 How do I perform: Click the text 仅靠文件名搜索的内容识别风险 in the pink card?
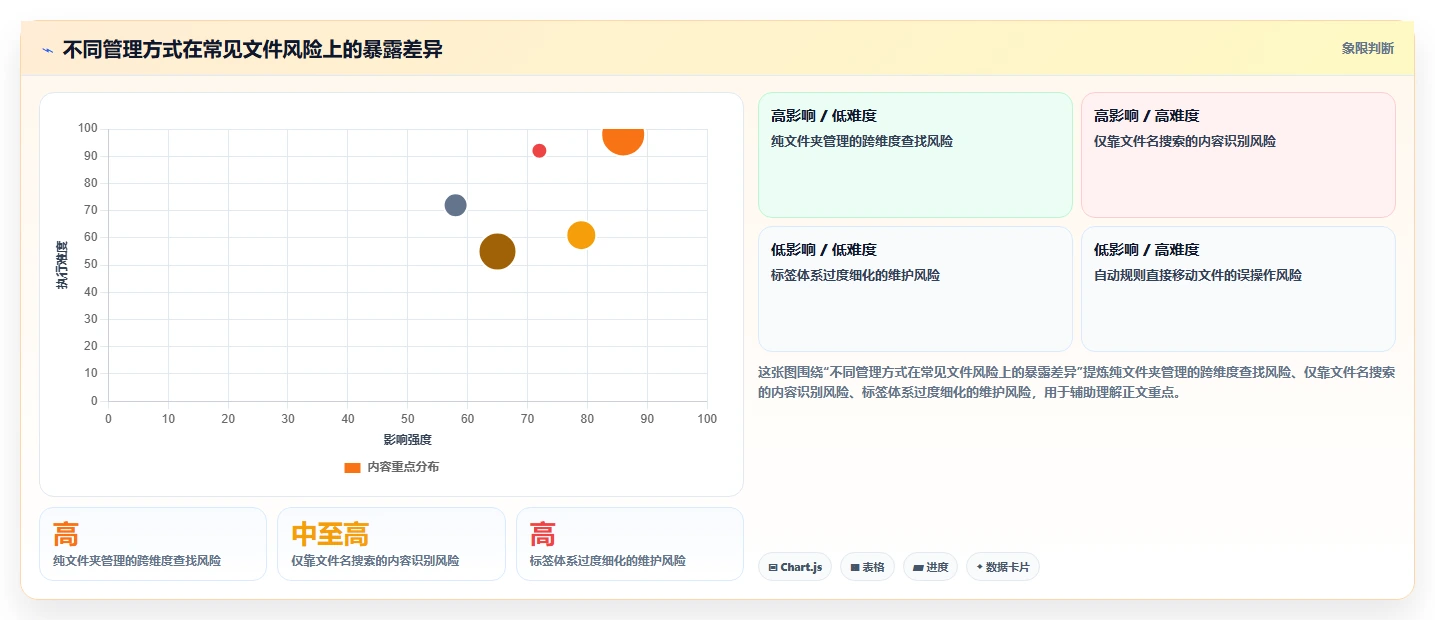point(1185,141)
